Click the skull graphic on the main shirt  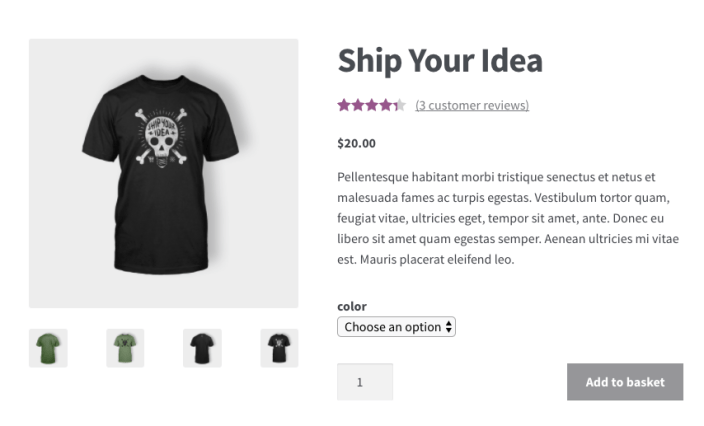point(162,138)
